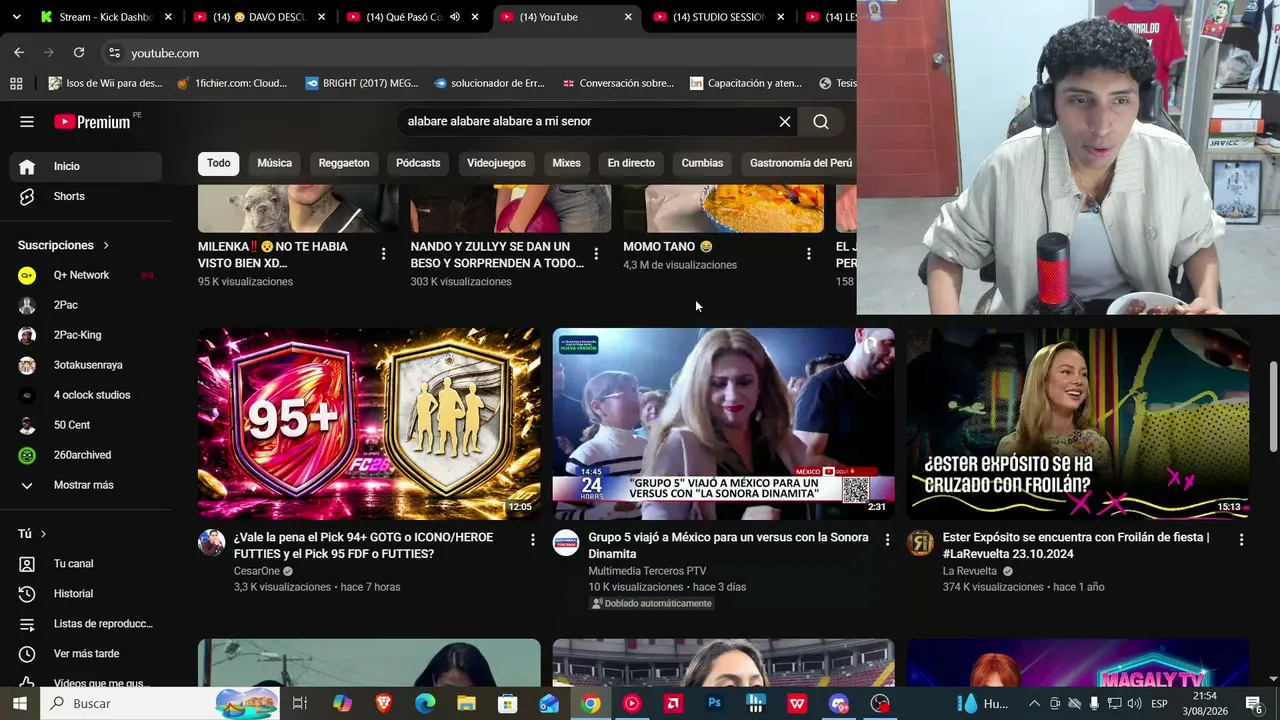The height and width of the screenshot is (720, 1280).
Task: Open more options for Ester Expósito video
Action: coord(1241,540)
